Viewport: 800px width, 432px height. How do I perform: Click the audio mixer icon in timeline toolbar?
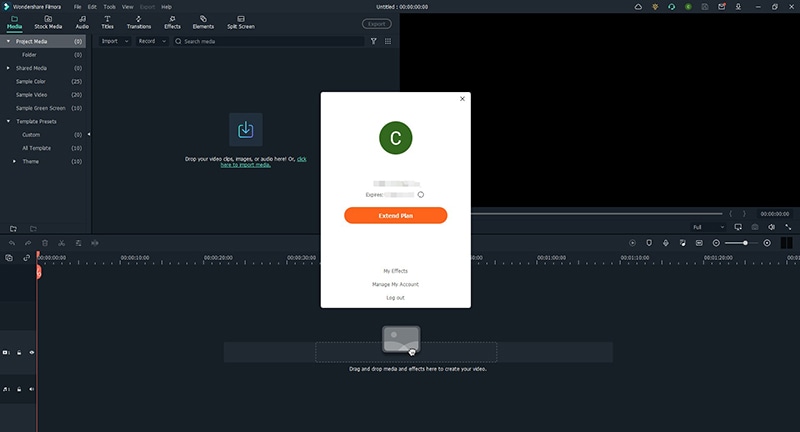click(683, 243)
